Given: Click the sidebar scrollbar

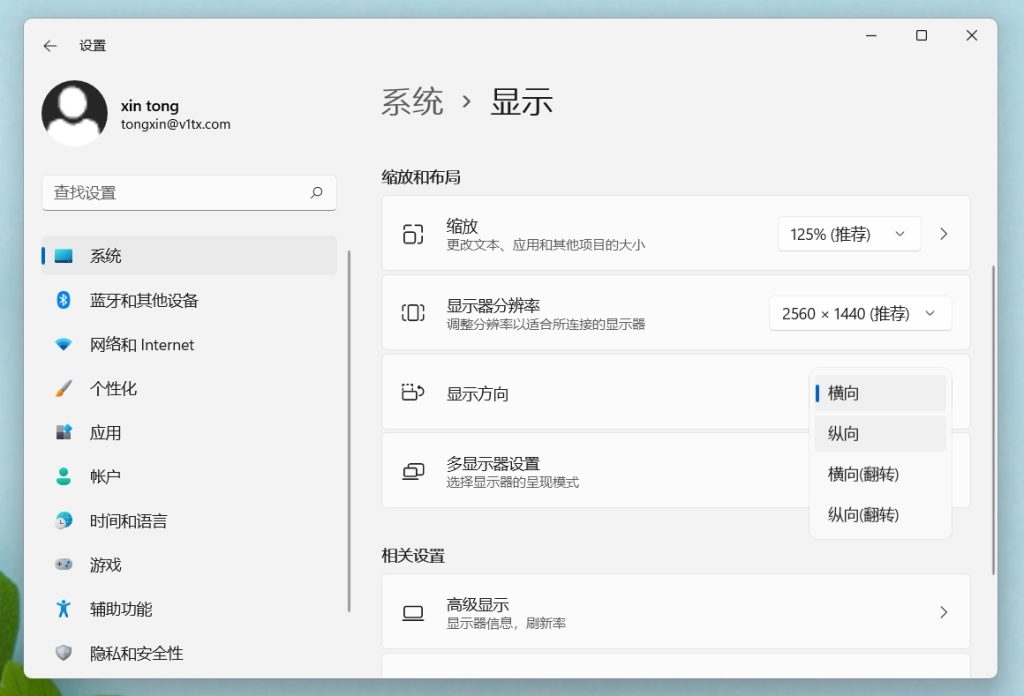Looking at the screenshot, I should [349, 431].
